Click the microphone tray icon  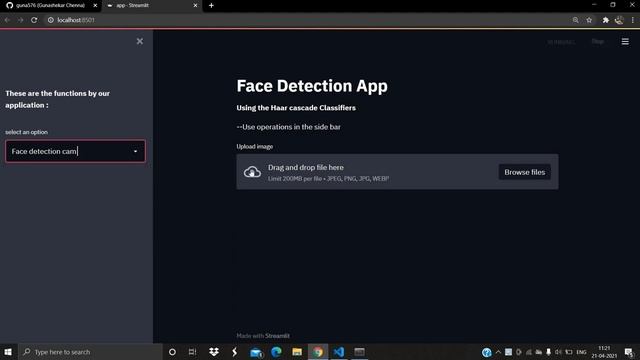(549, 352)
